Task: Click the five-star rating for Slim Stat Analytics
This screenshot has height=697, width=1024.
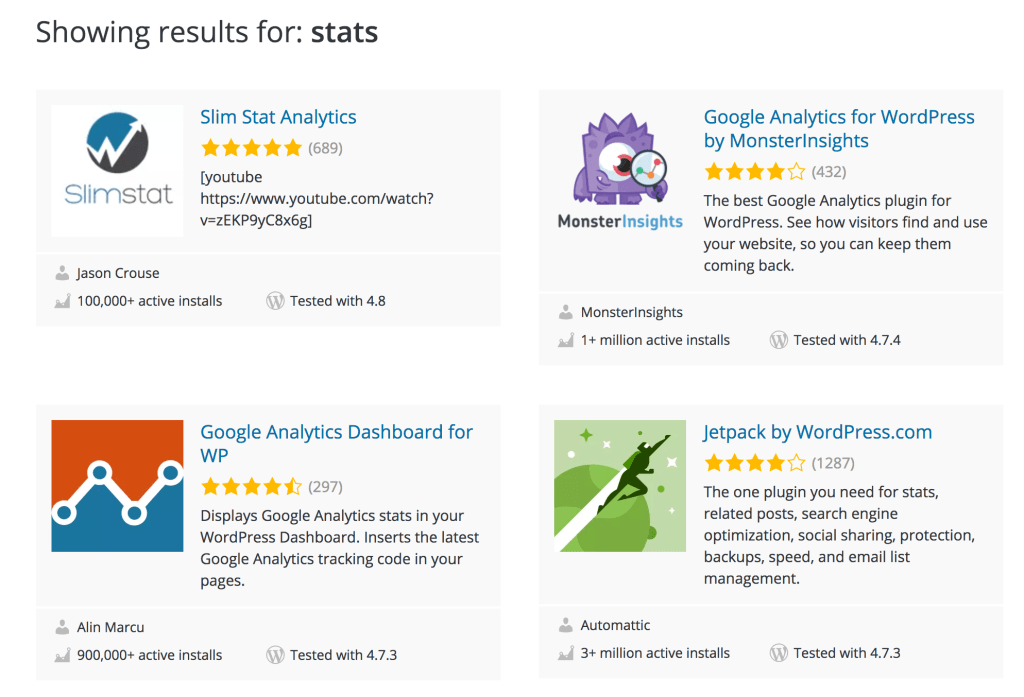Action: [252, 147]
